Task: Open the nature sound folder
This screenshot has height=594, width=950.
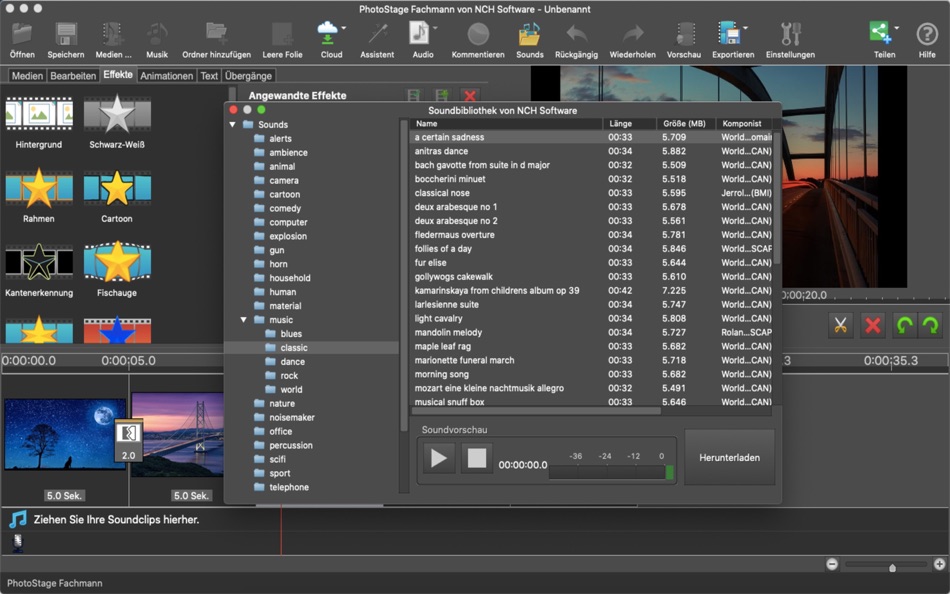Action: click(x=282, y=403)
